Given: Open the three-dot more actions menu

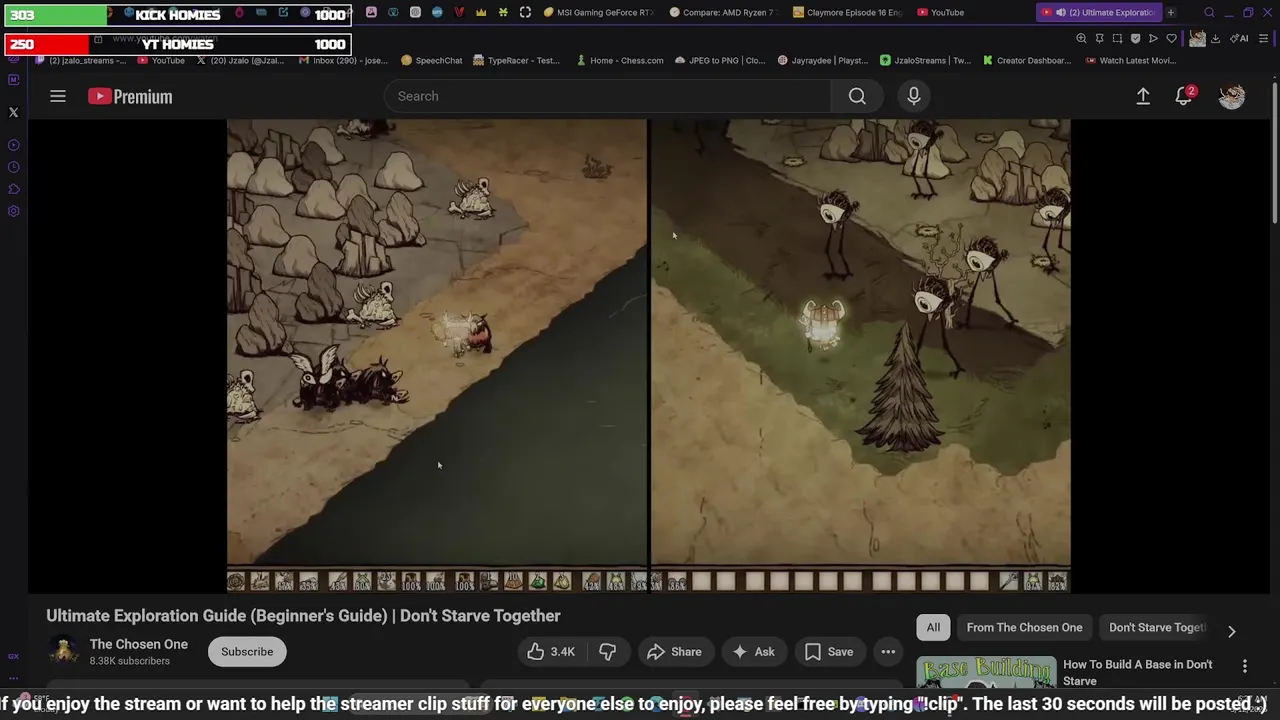Looking at the screenshot, I should pos(888,652).
